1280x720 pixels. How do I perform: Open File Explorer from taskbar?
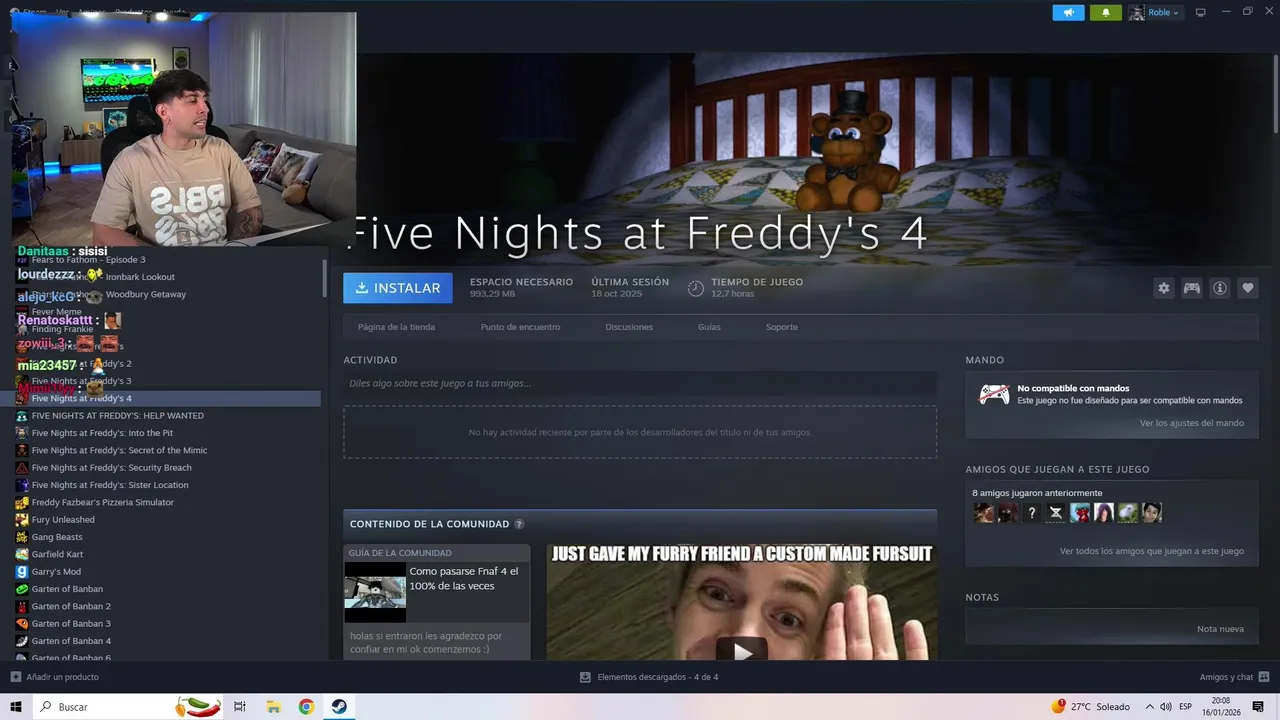tap(273, 707)
